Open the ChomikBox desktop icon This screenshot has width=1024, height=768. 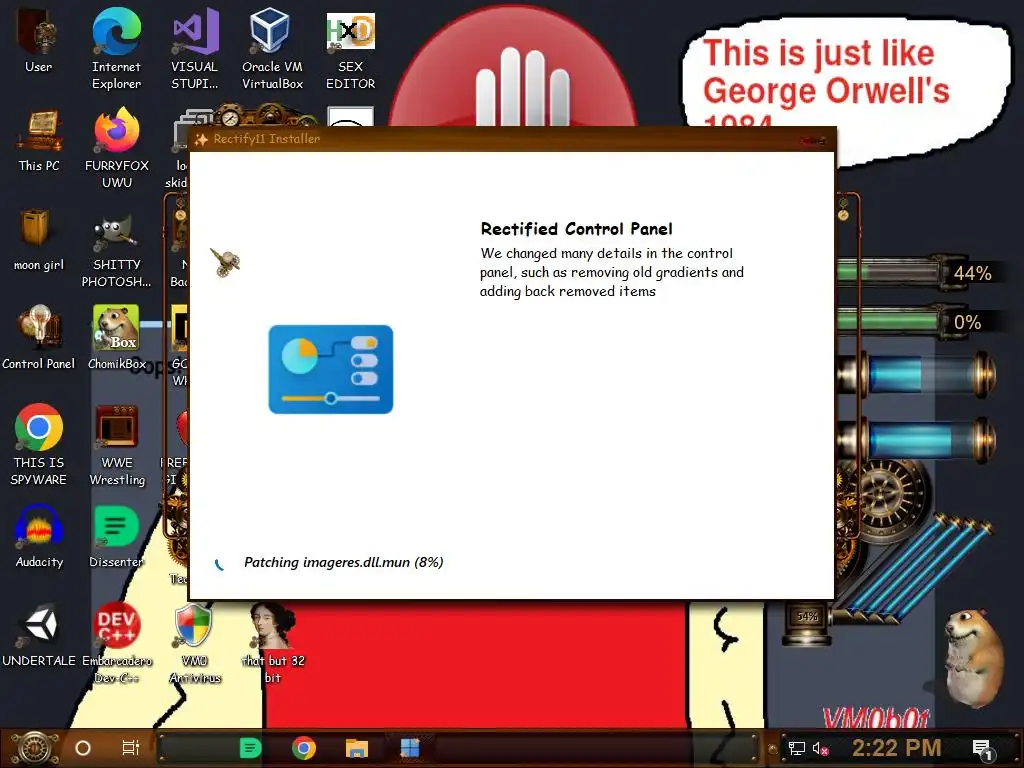click(117, 337)
